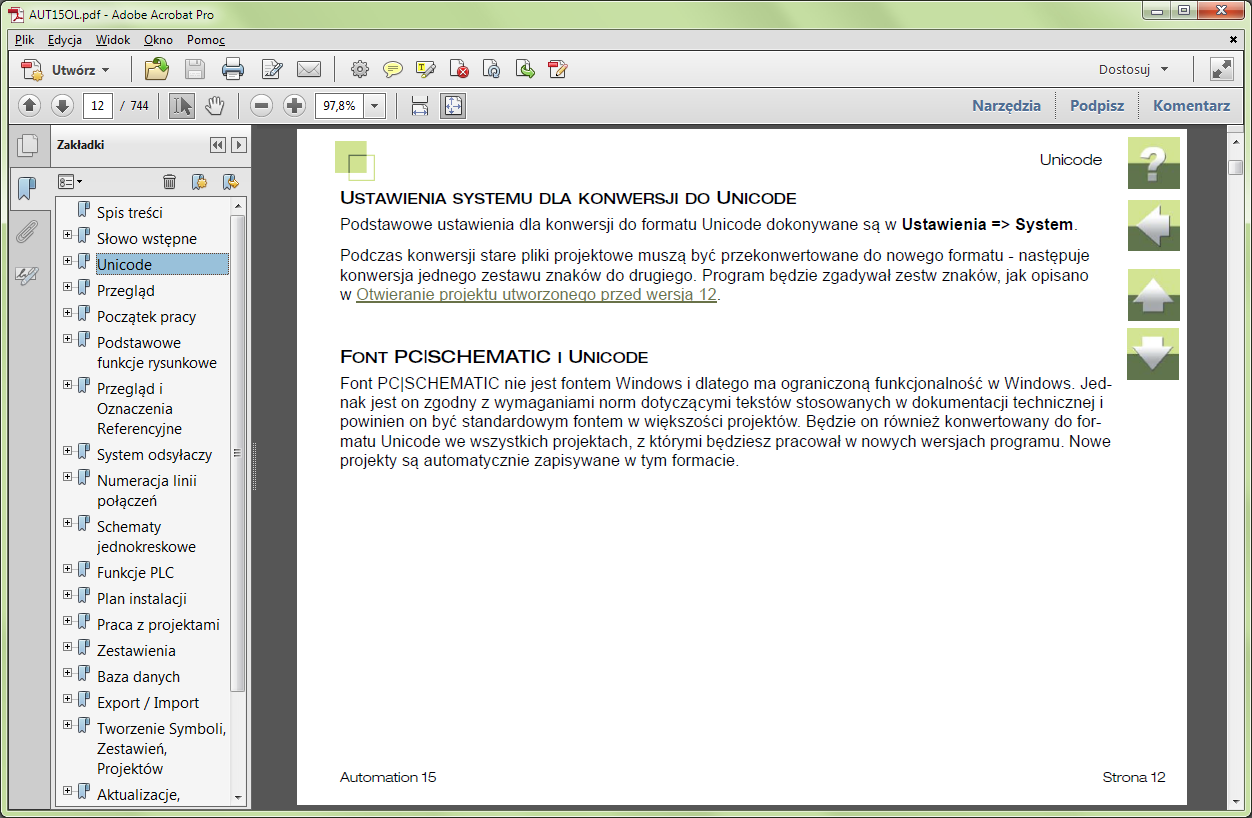Expand the Przegląd bookmark node
This screenshot has height=818, width=1252.
[x=68, y=287]
